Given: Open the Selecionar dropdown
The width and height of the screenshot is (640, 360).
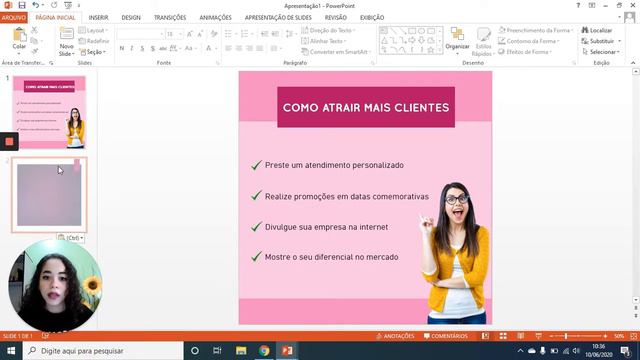Looking at the screenshot, I should pyautogui.click(x=601, y=52).
